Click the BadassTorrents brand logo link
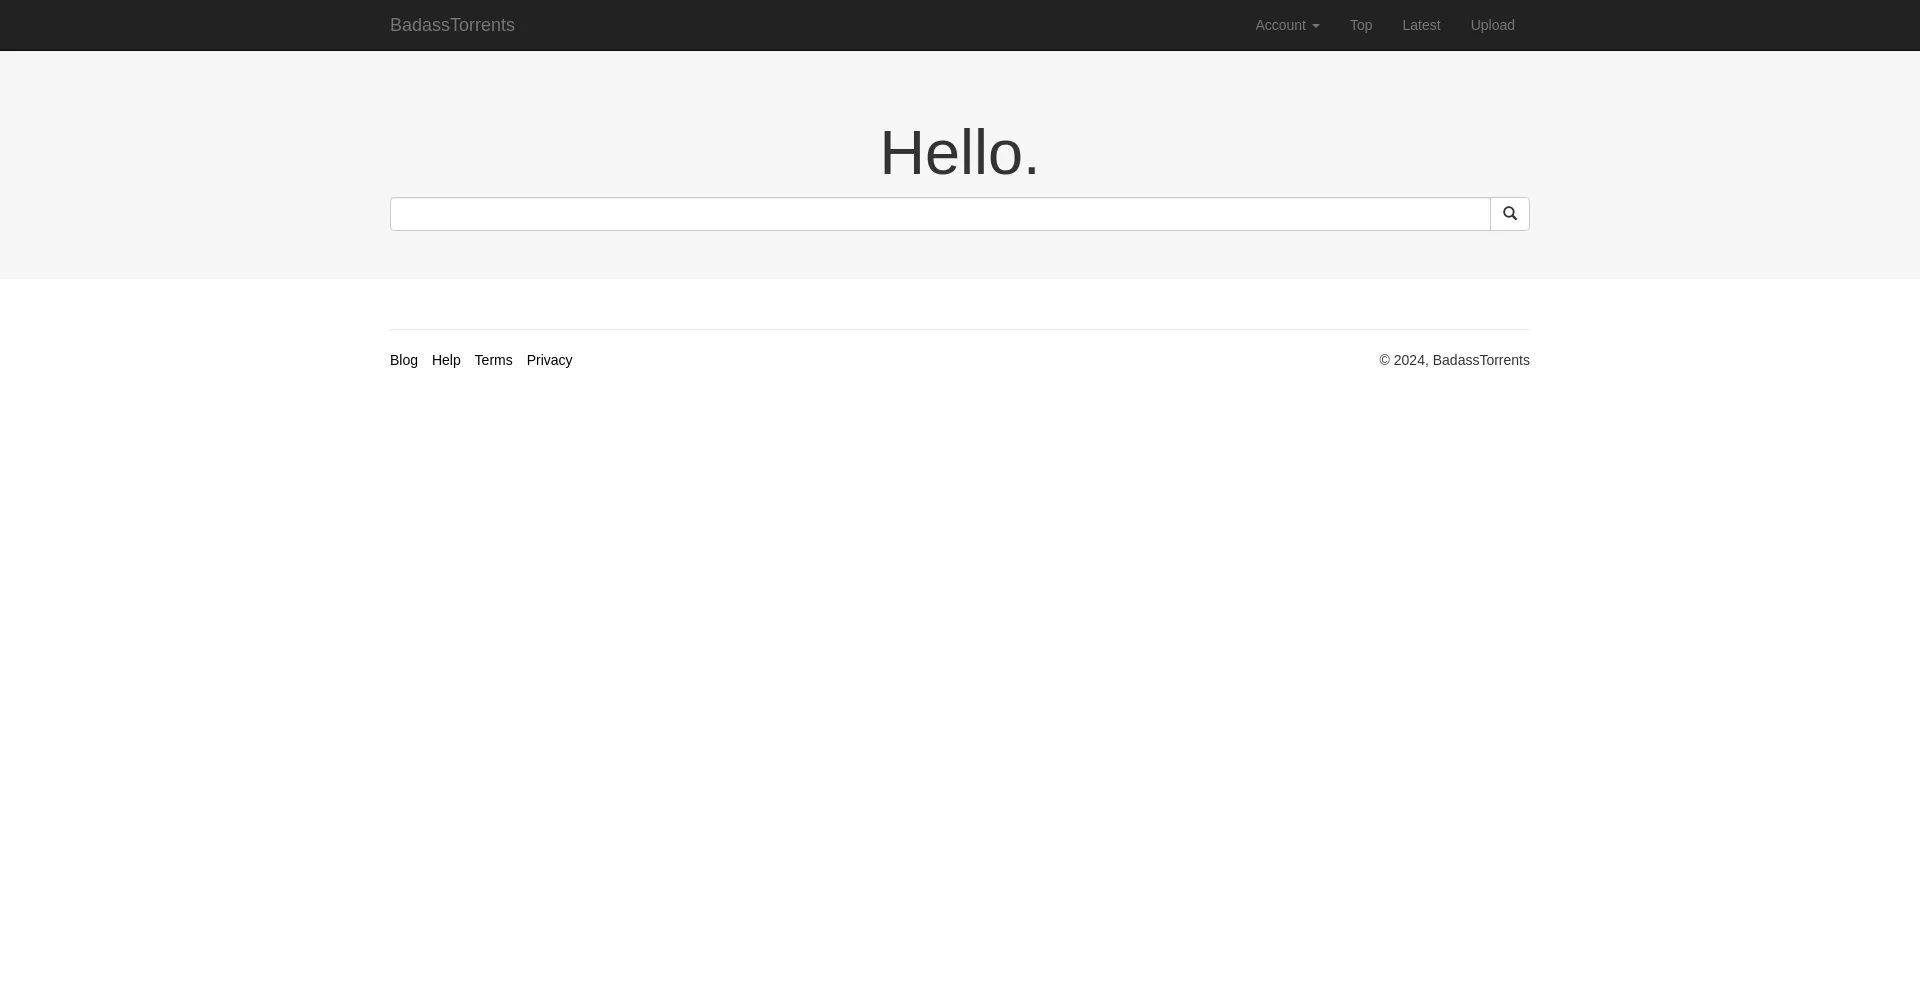 [452, 25]
